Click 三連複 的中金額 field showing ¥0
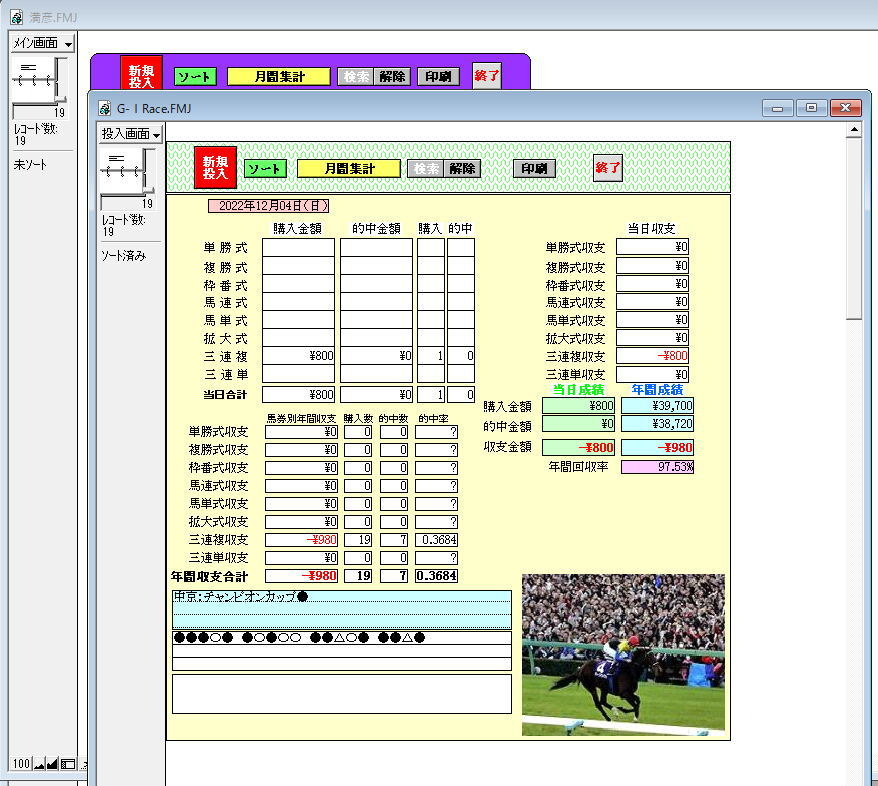Viewport: 878px width, 786px height. click(376, 355)
